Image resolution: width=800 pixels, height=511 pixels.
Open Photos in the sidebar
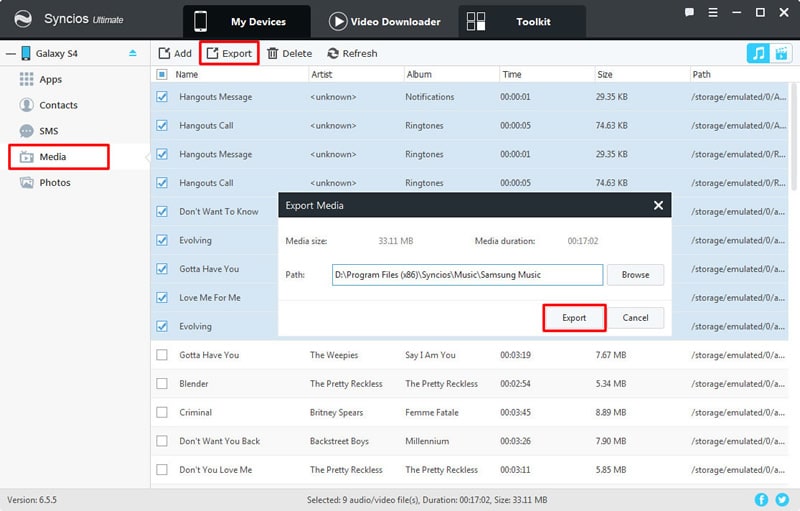click(45, 183)
